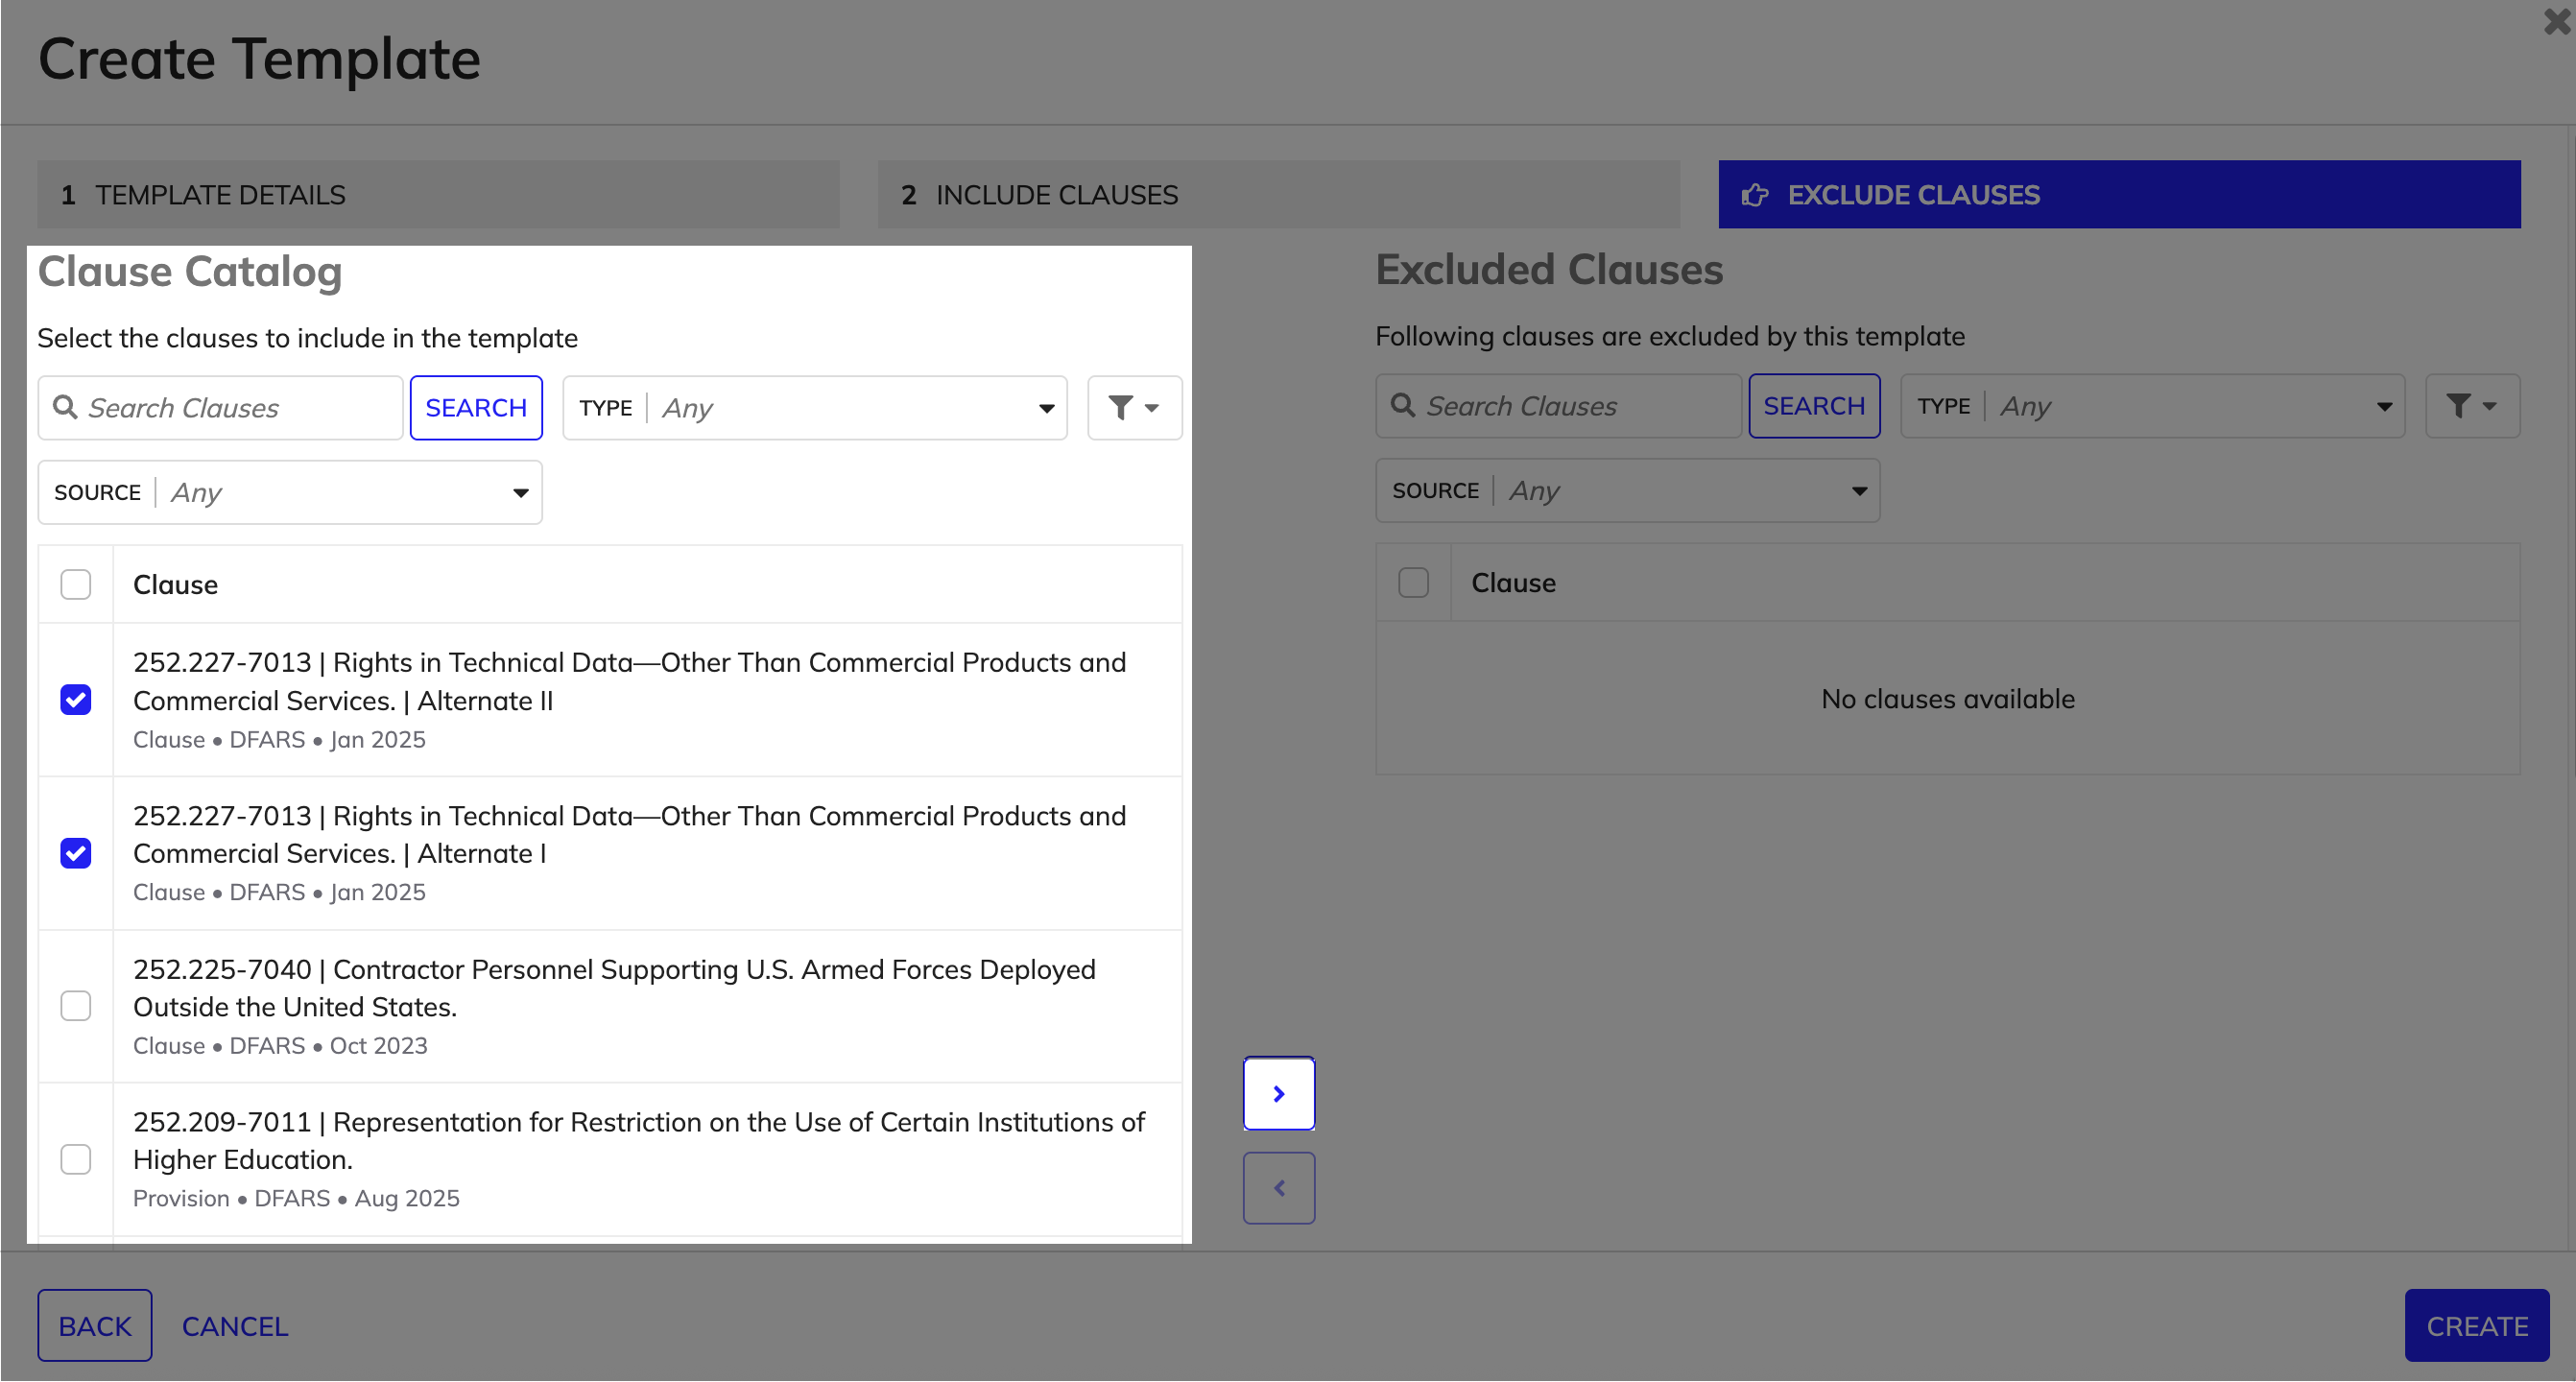Click the magnifier icon in the Clause Catalog search
The width and height of the screenshot is (2576, 1382).
65,407
